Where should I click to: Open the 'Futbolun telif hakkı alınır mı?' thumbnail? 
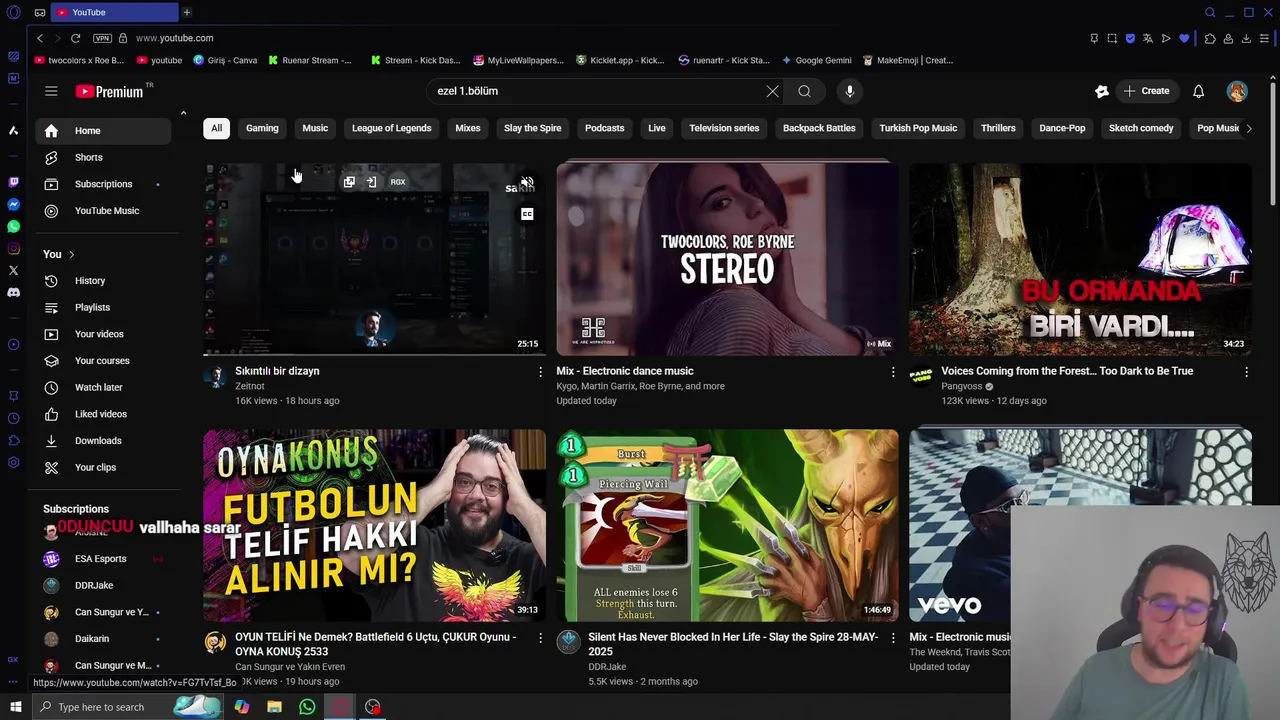click(x=374, y=526)
